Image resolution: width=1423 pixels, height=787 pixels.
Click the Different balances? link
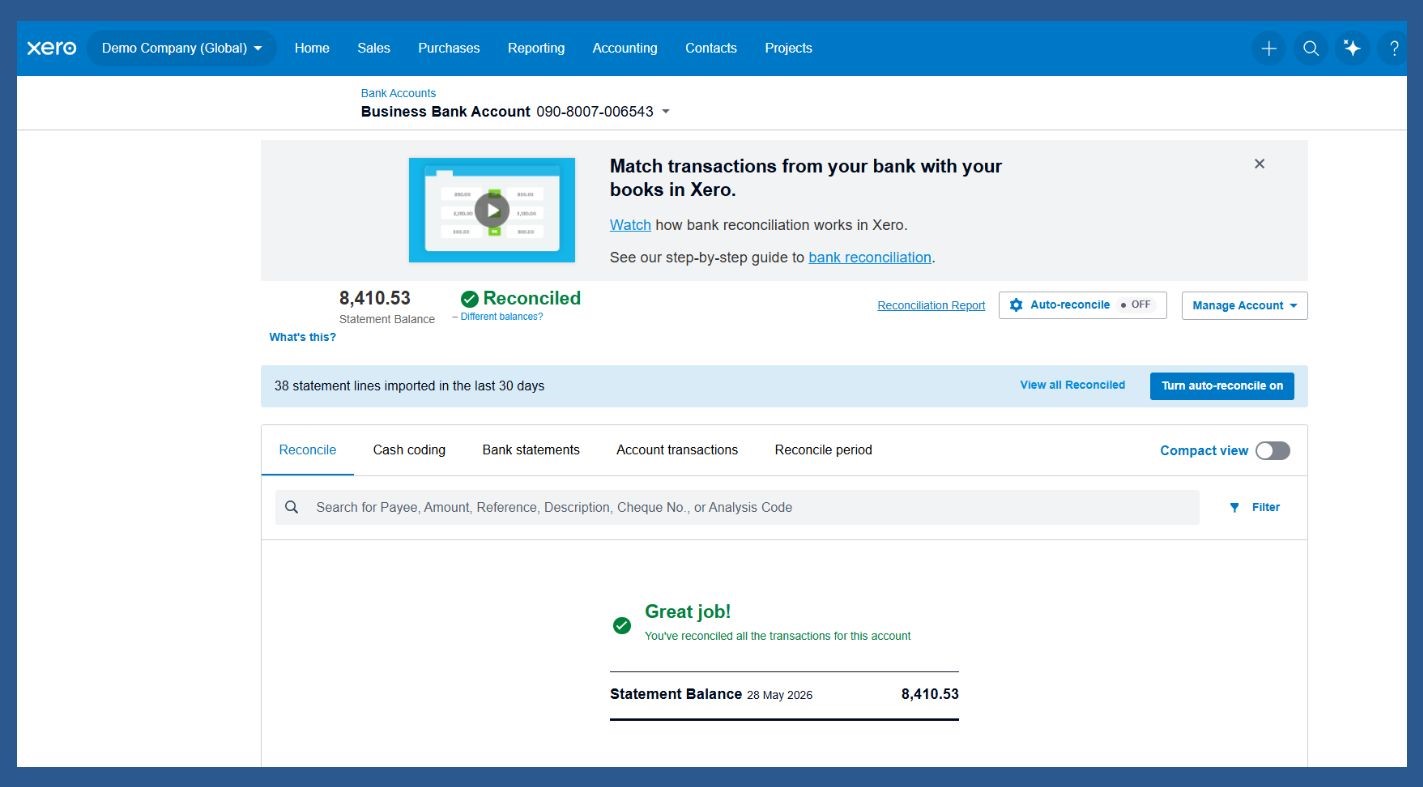tap(501, 317)
